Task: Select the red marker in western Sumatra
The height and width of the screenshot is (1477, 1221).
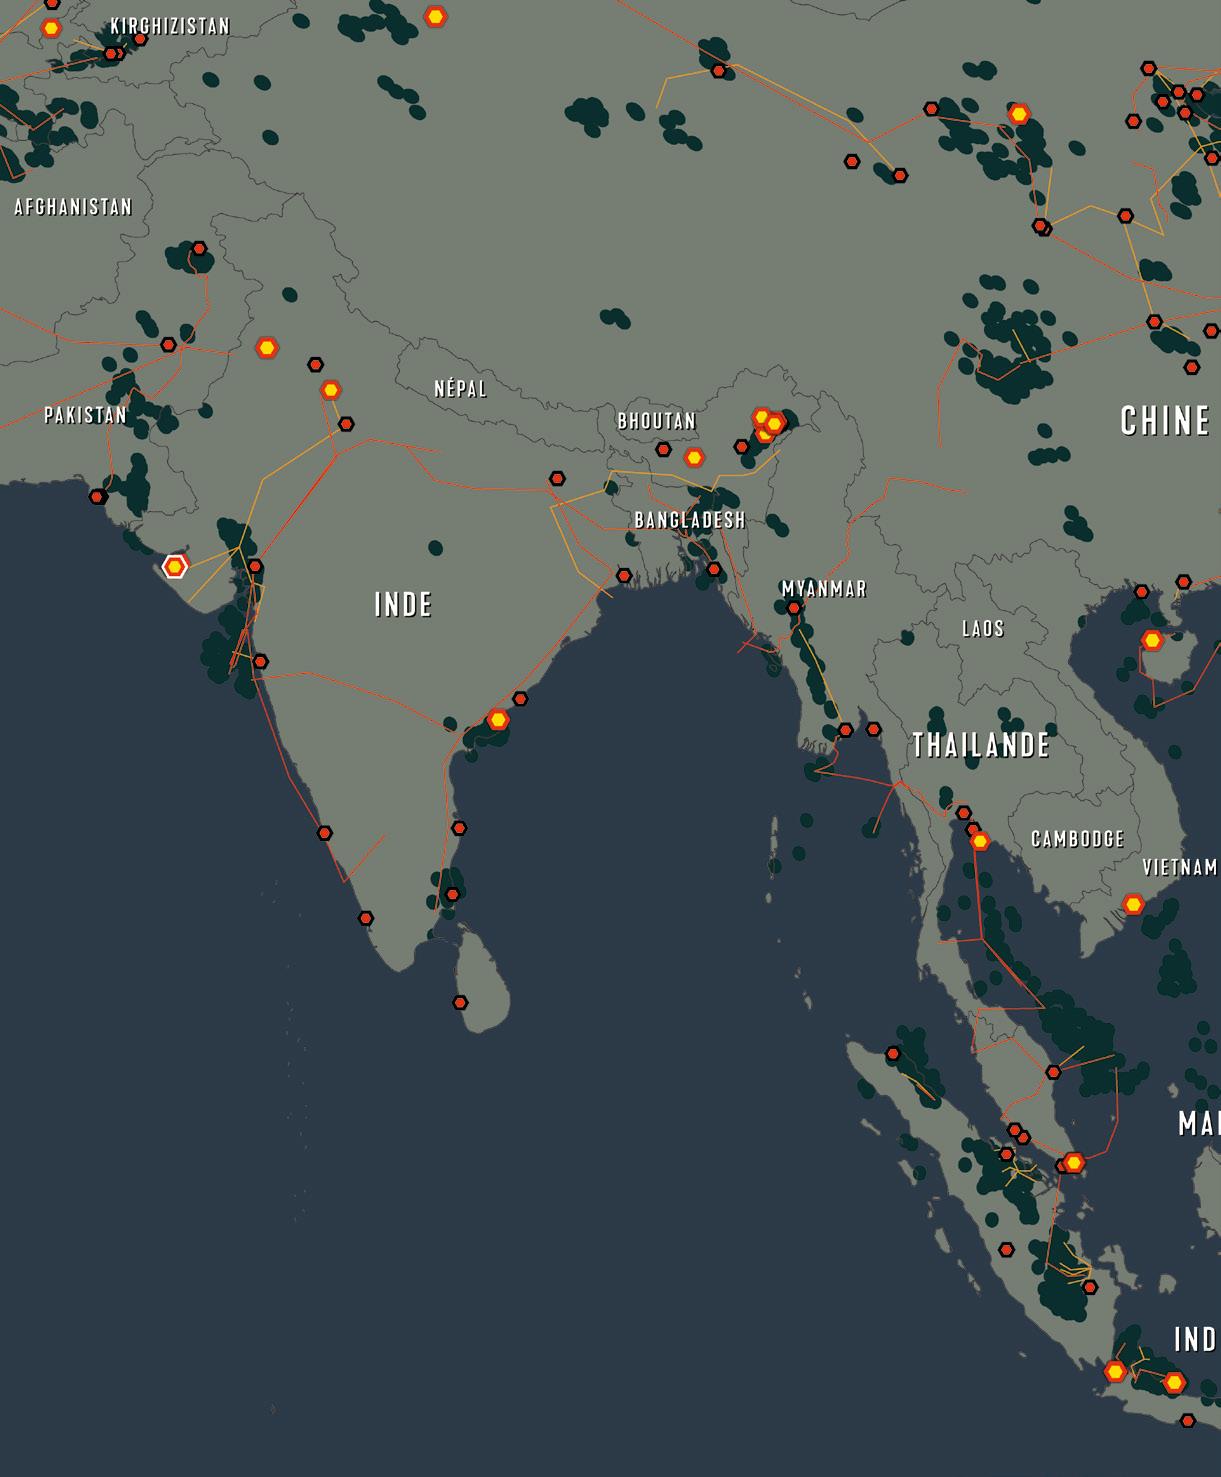Action: (1006, 1249)
